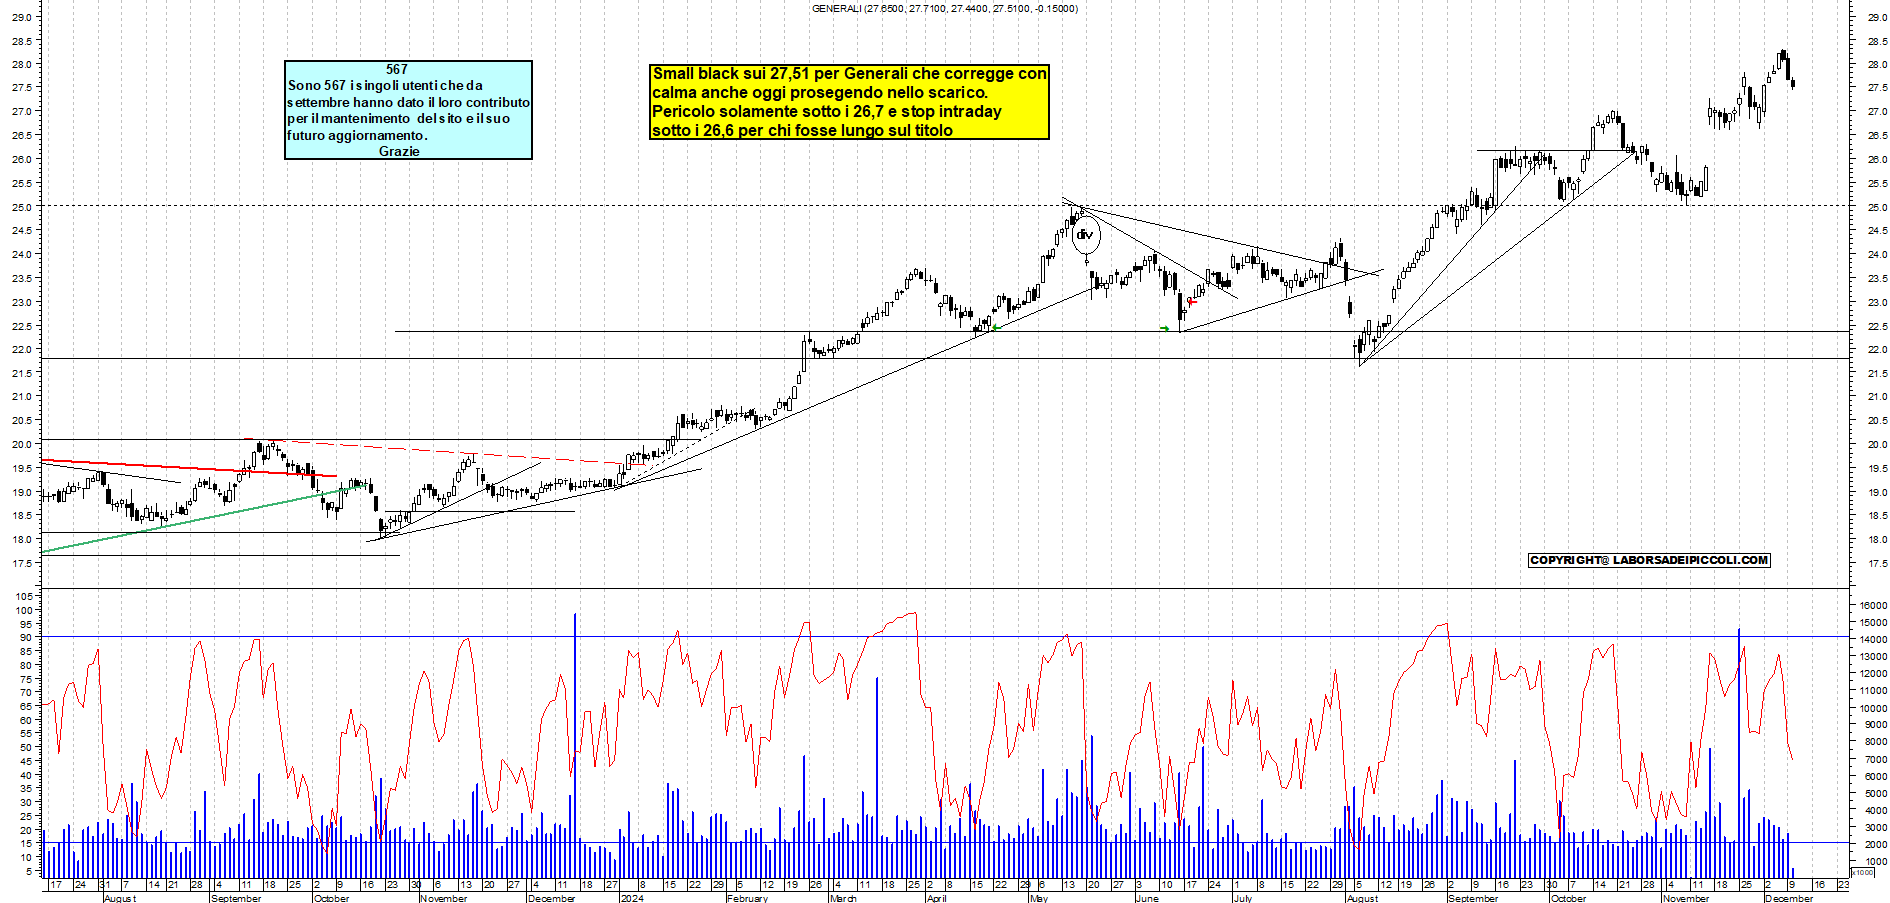
Task: Select the cyan '567' contributors note box
Action: [x=408, y=110]
